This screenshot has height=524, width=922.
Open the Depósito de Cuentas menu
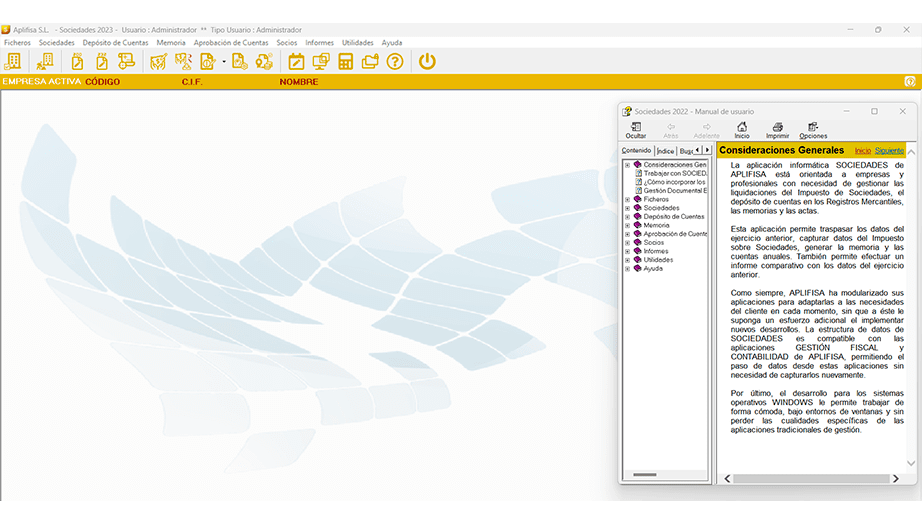pos(115,43)
